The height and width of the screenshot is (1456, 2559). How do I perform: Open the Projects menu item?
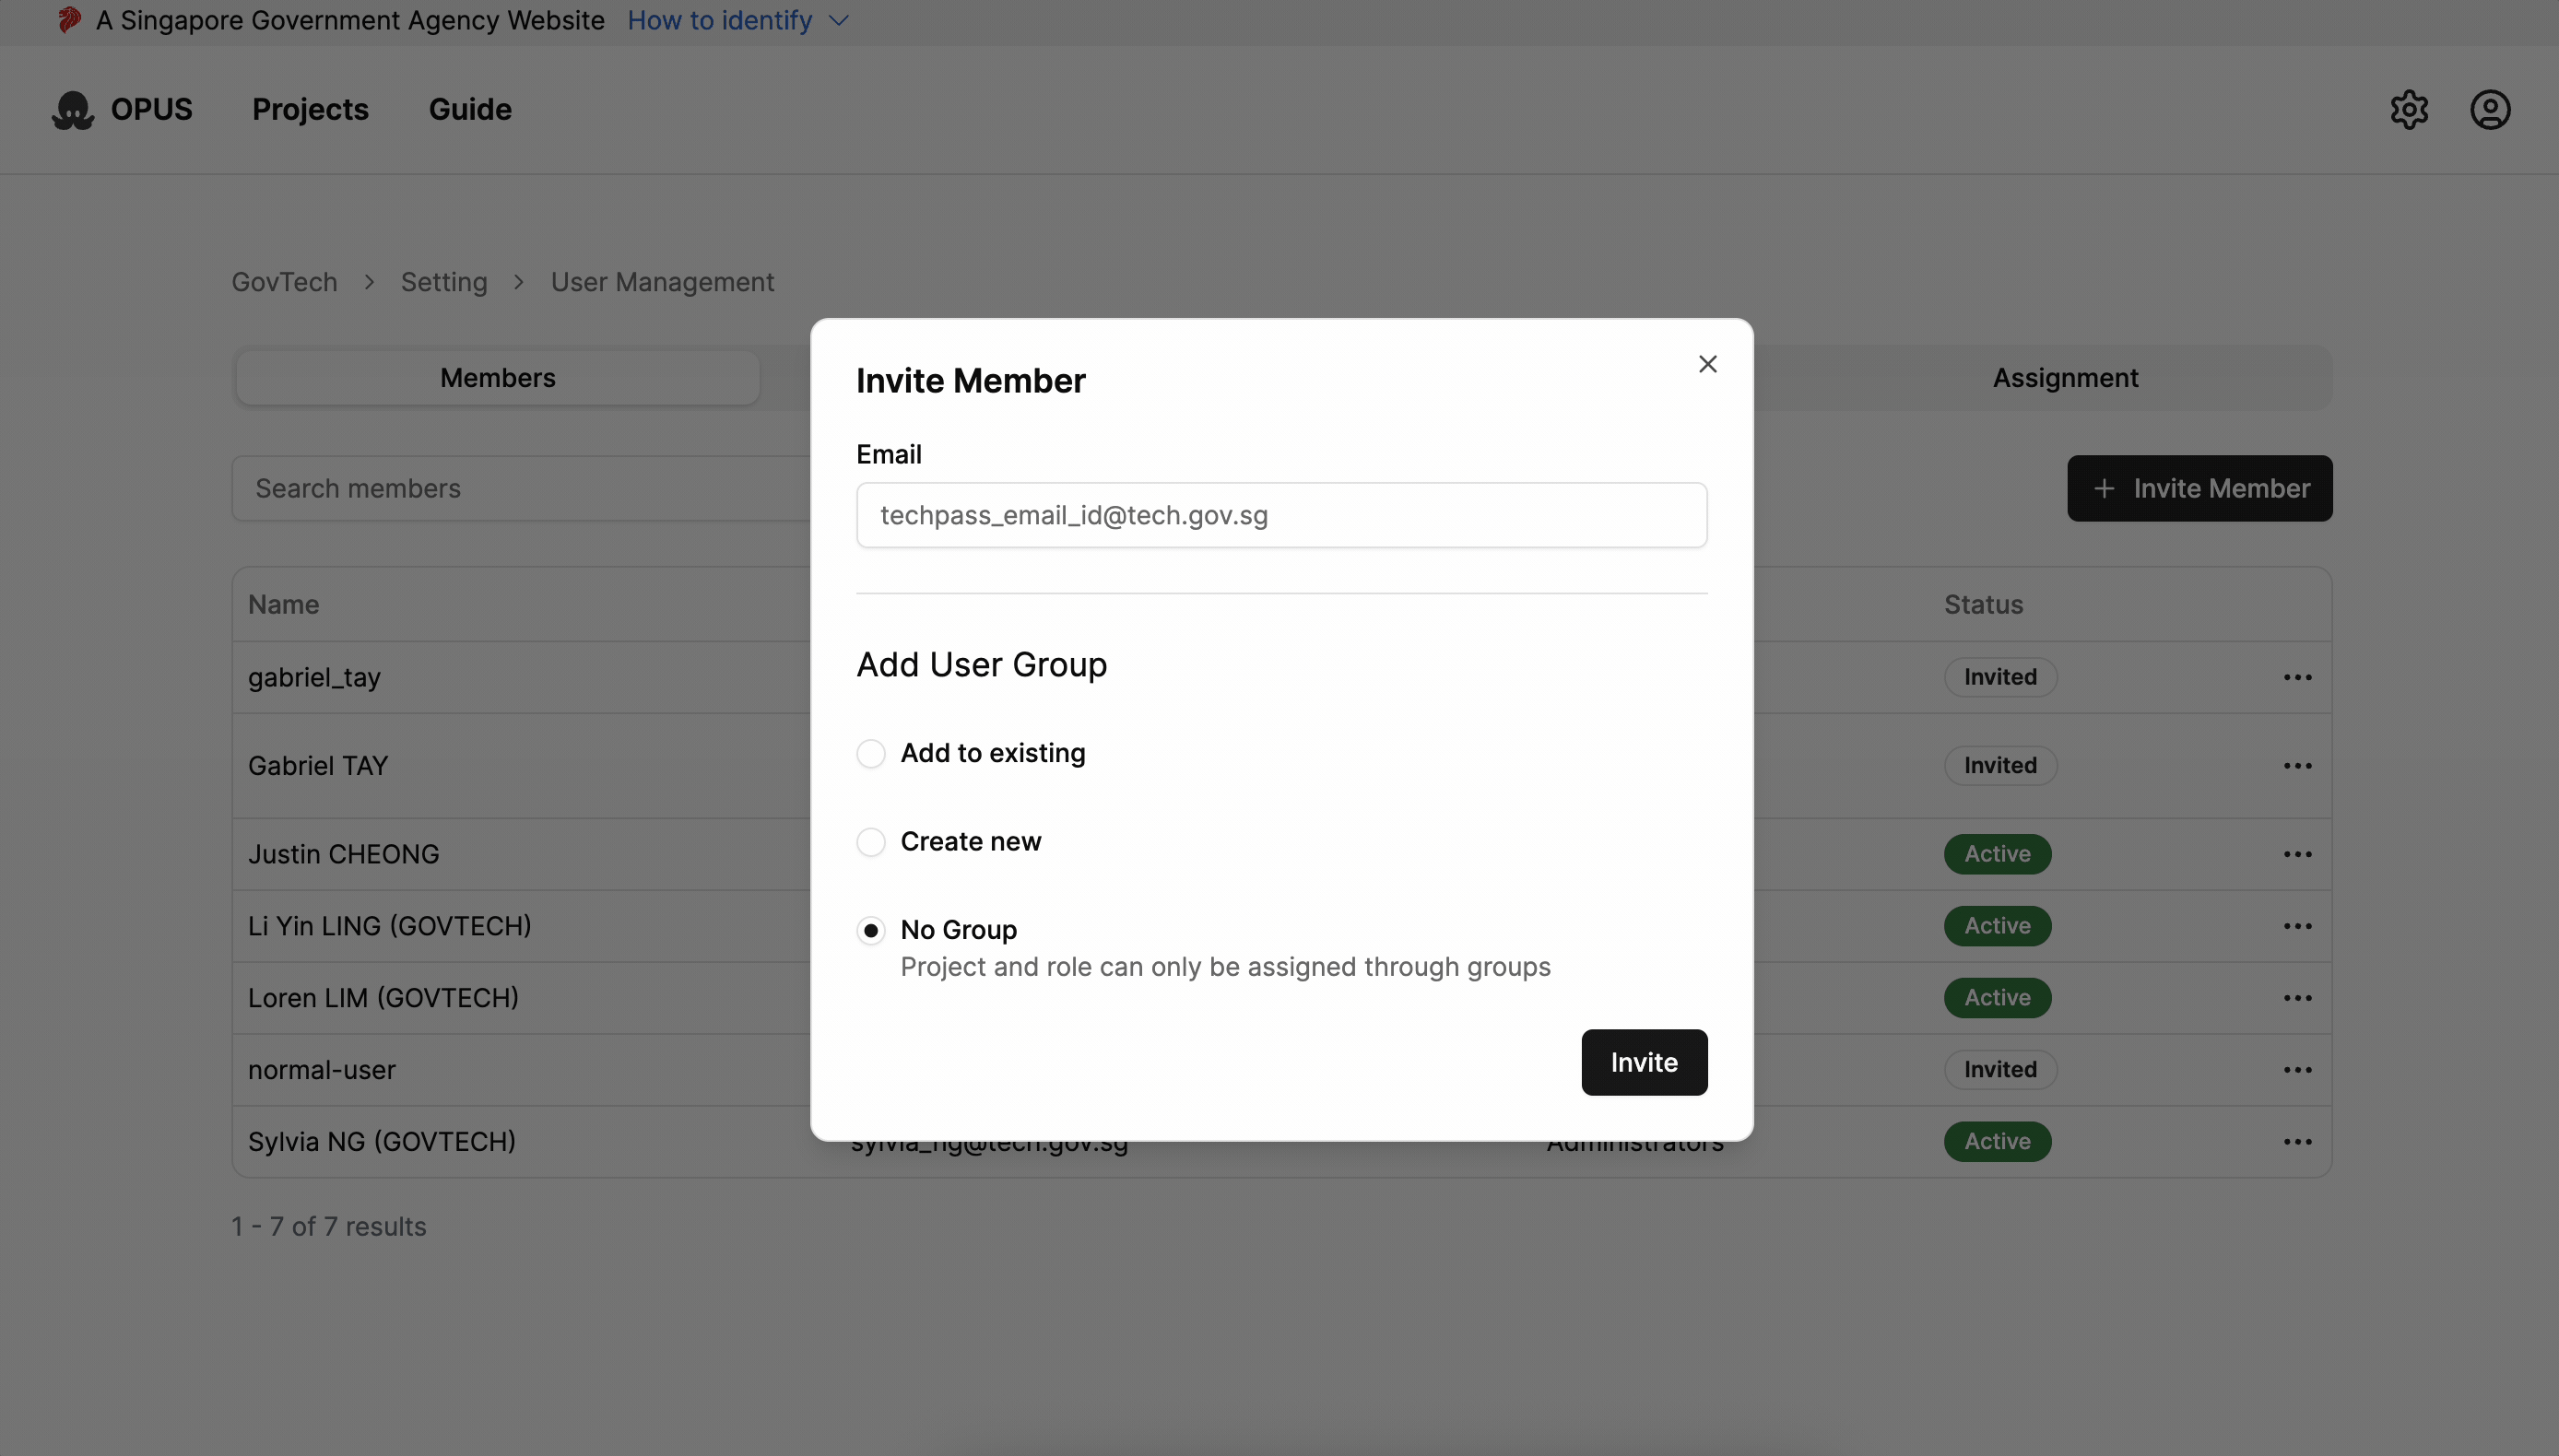tap(310, 110)
